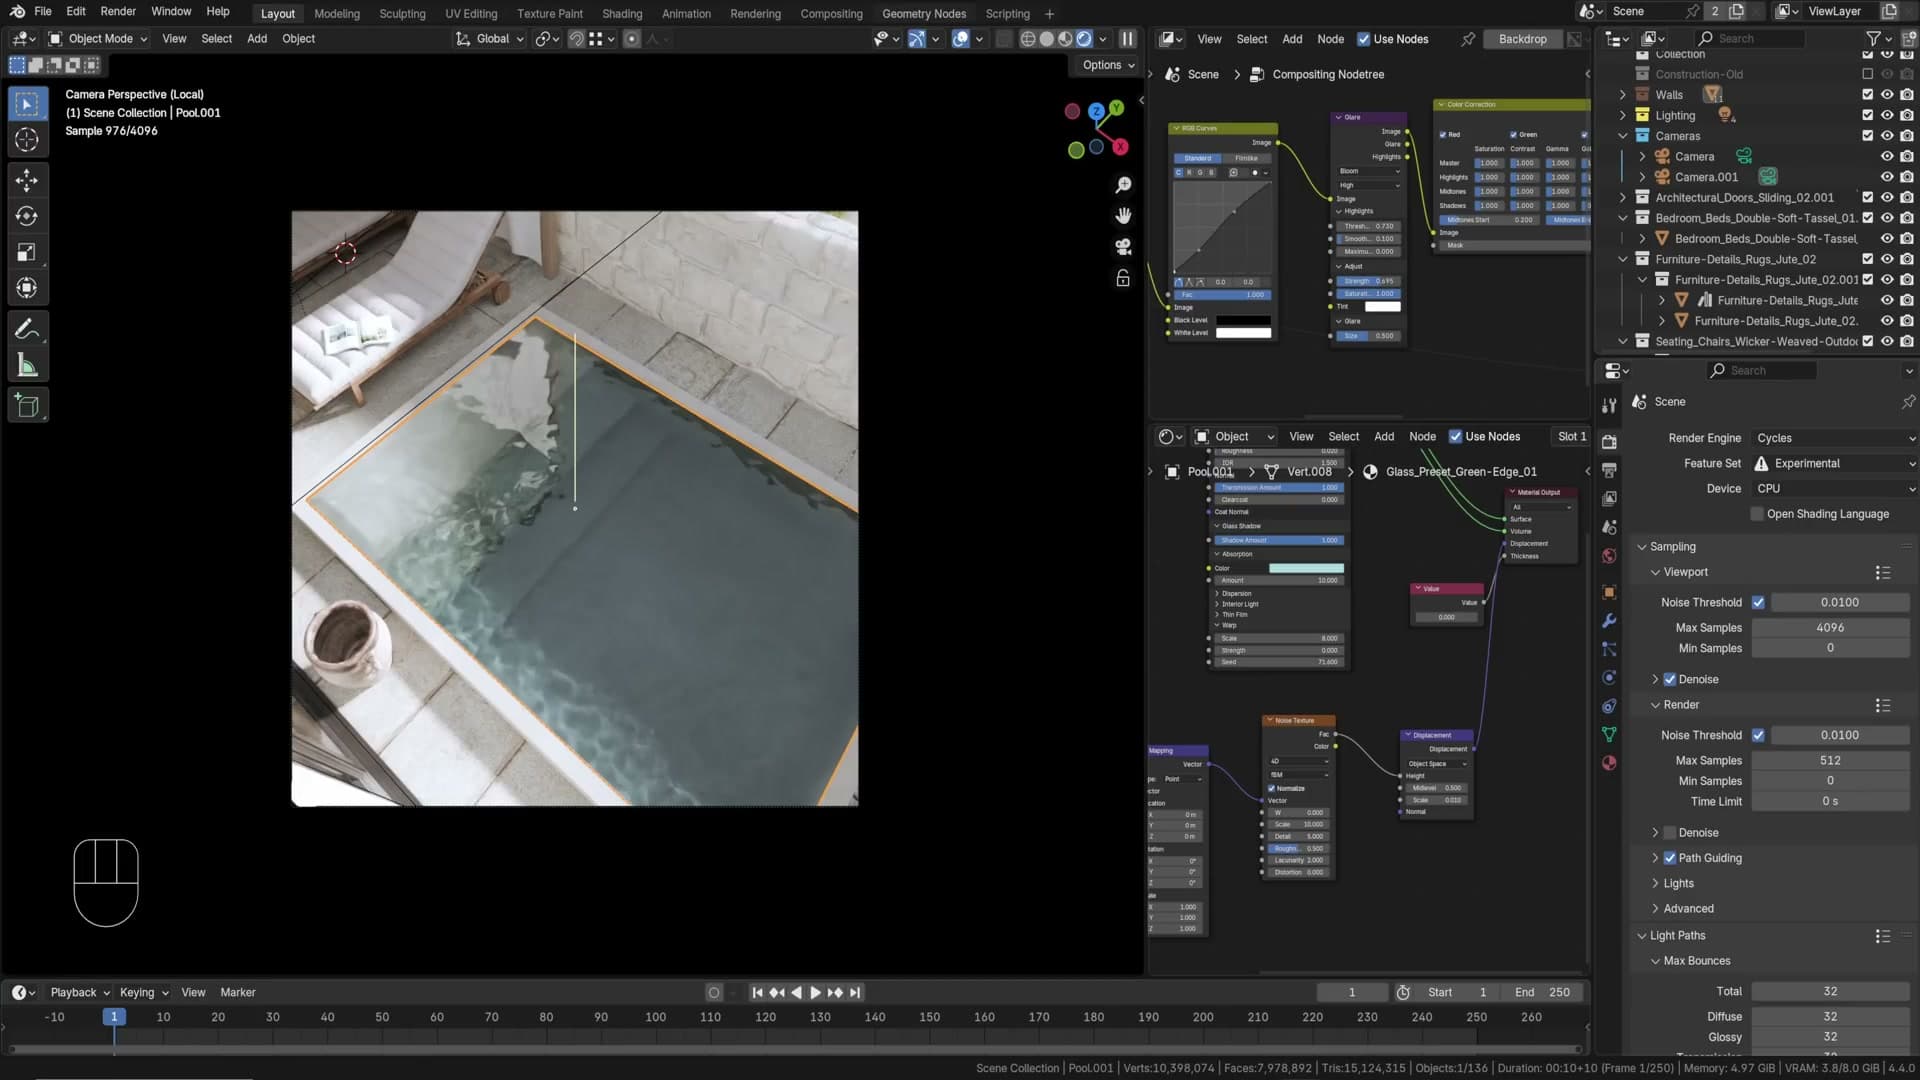
Task: Click the lock camera to view icon
Action: 1123,278
